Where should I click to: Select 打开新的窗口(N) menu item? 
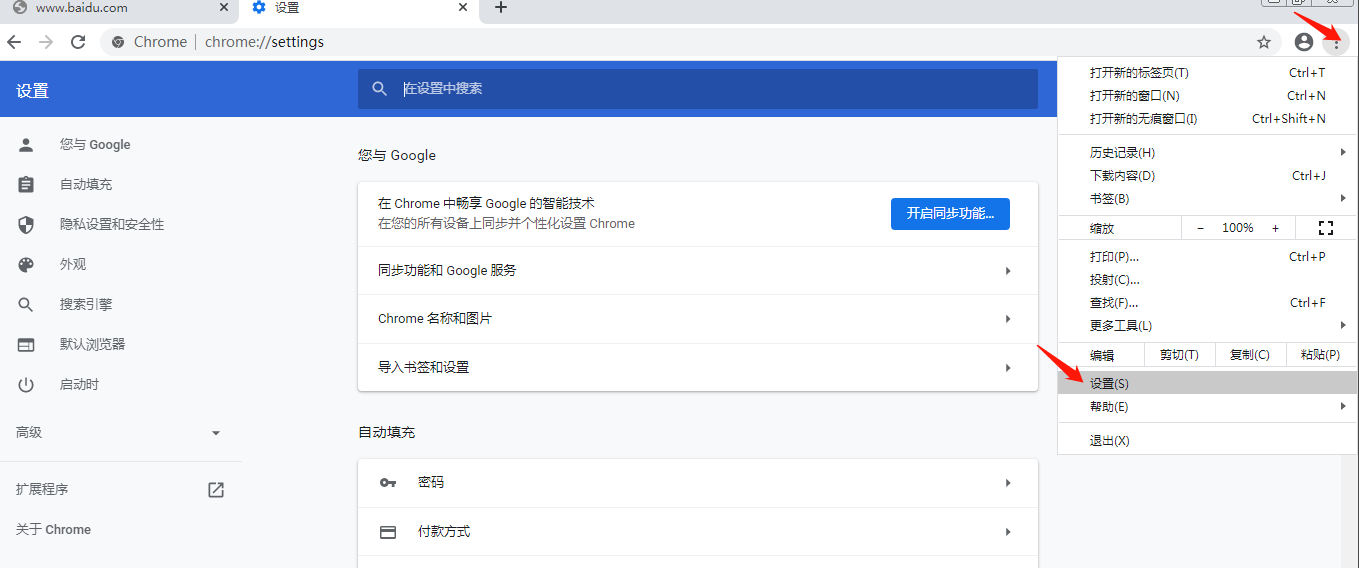tap(1208, 96)
